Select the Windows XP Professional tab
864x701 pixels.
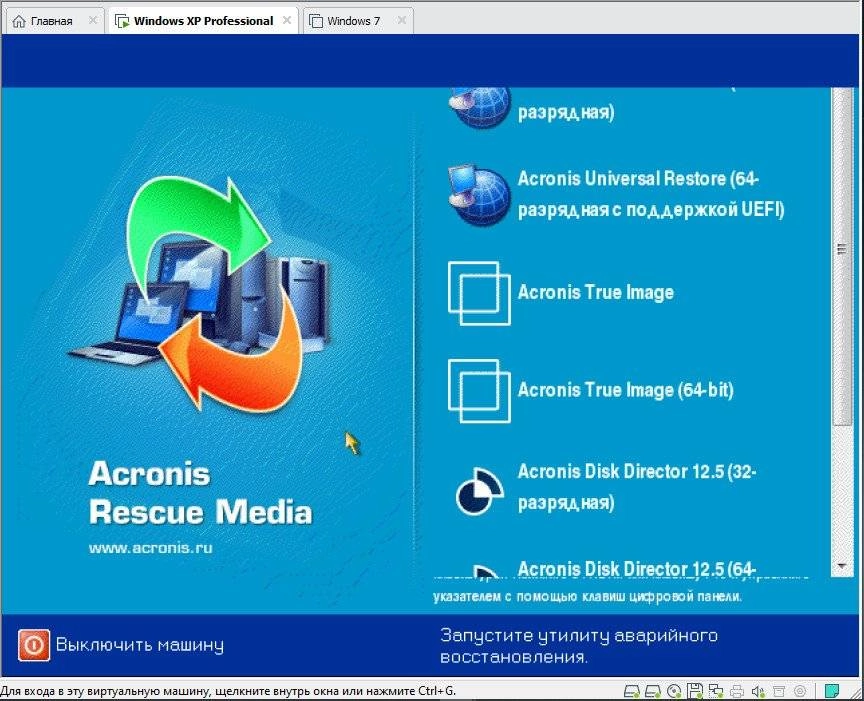point(203,21)
